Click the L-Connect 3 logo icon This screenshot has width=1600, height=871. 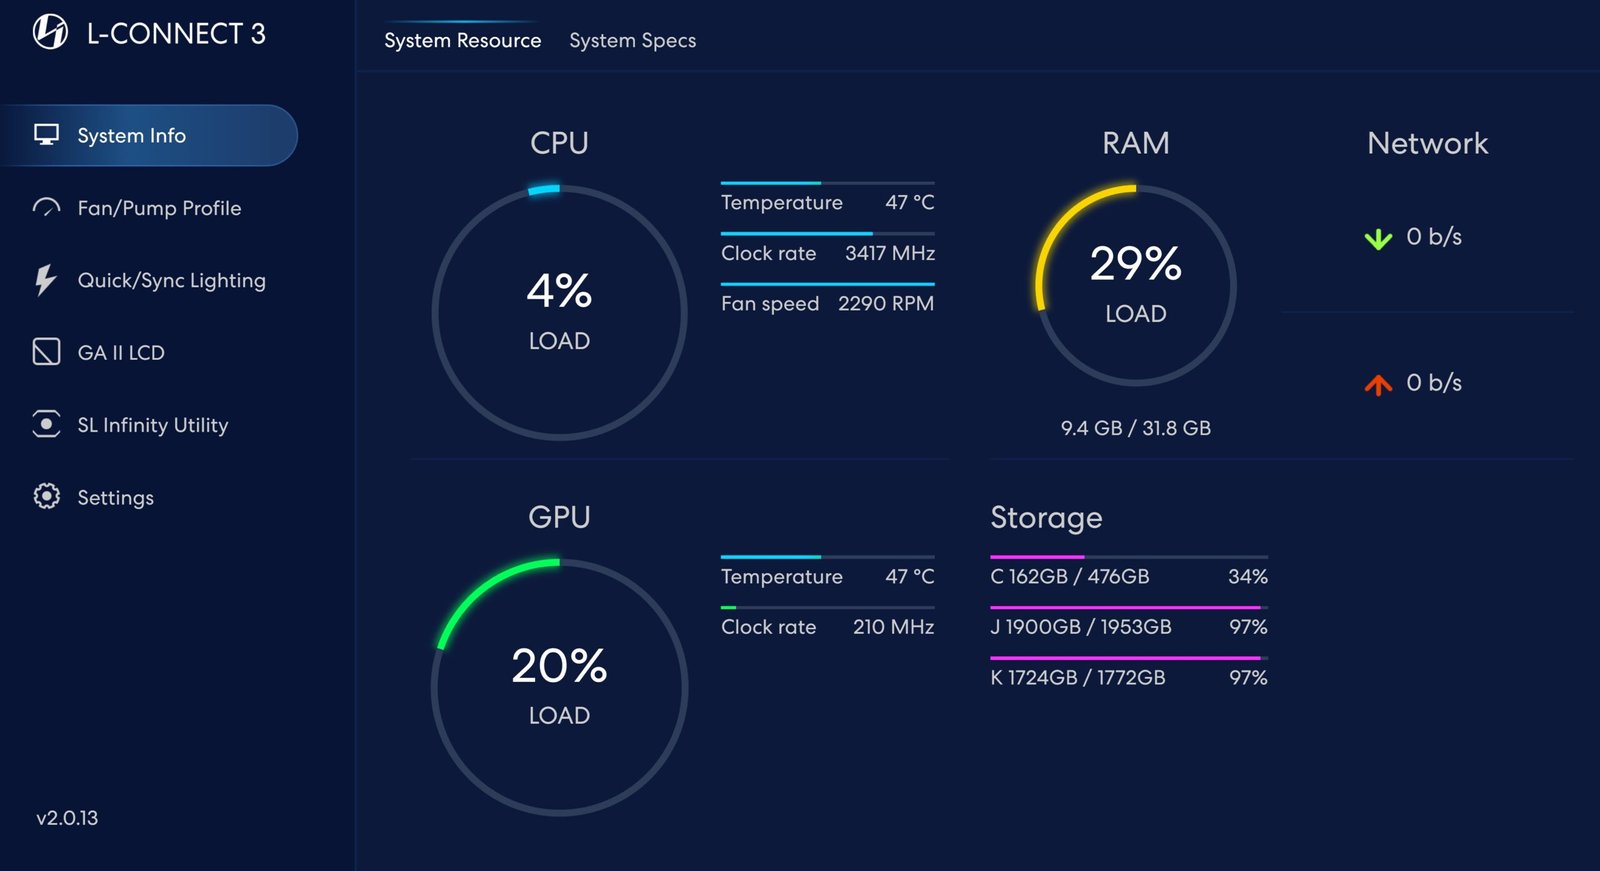coord(50,32)
